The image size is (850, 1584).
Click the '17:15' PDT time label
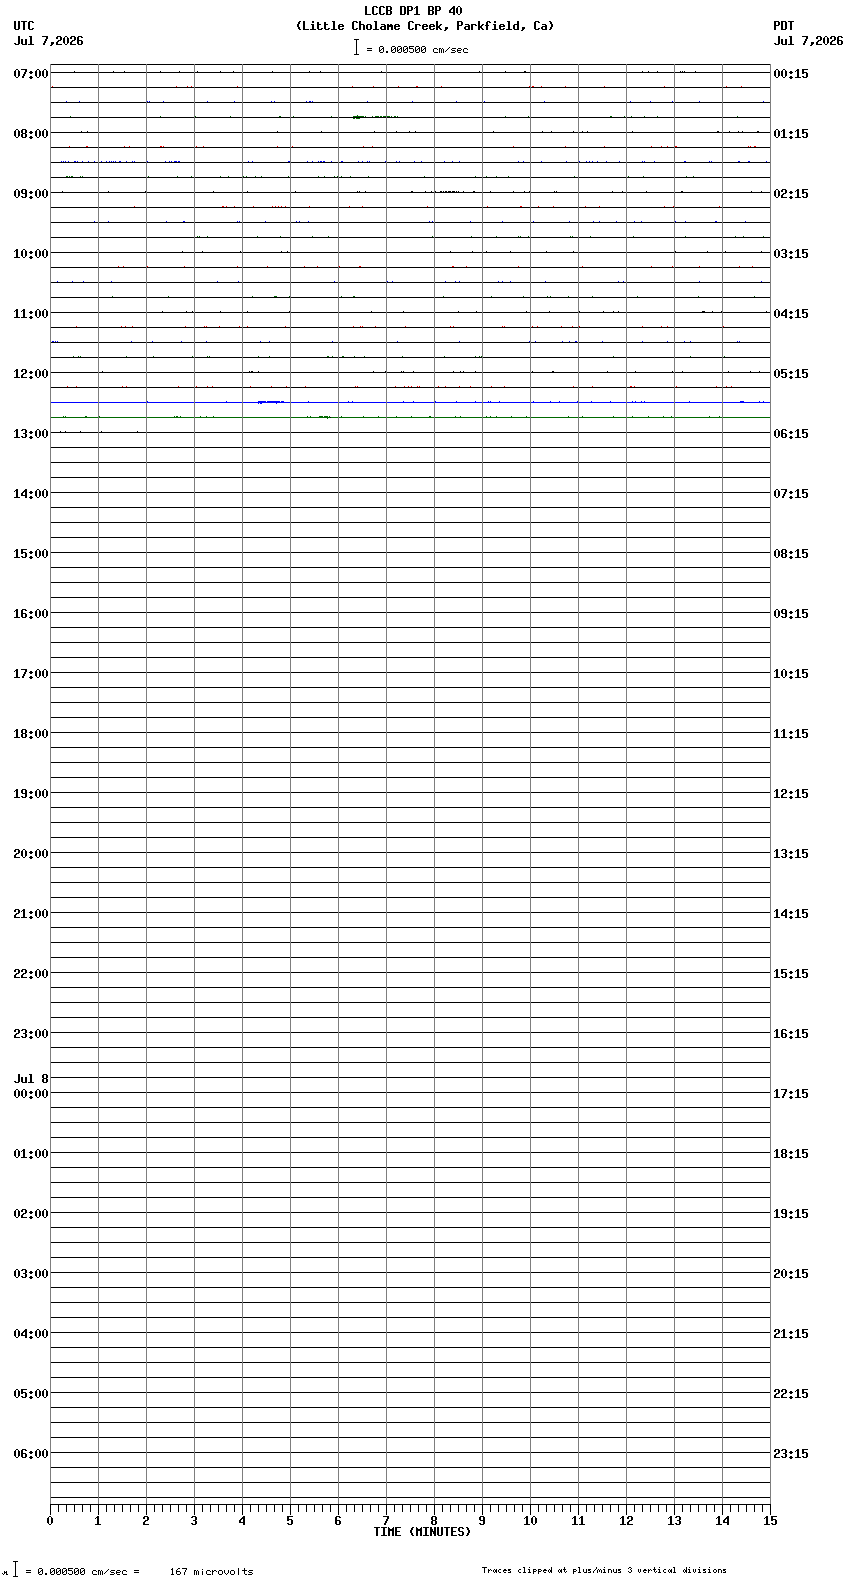click(791, 1094)
